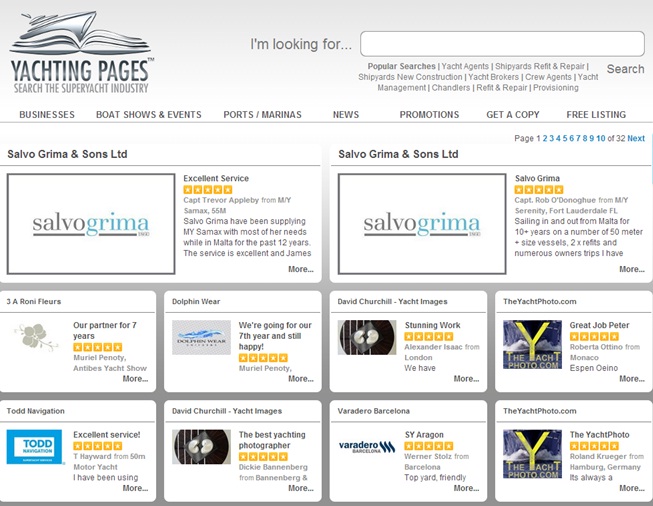This screenshot has height=506, width=653.
Task: Open Boat Shows & Events menu
Action: pos(148,115)
